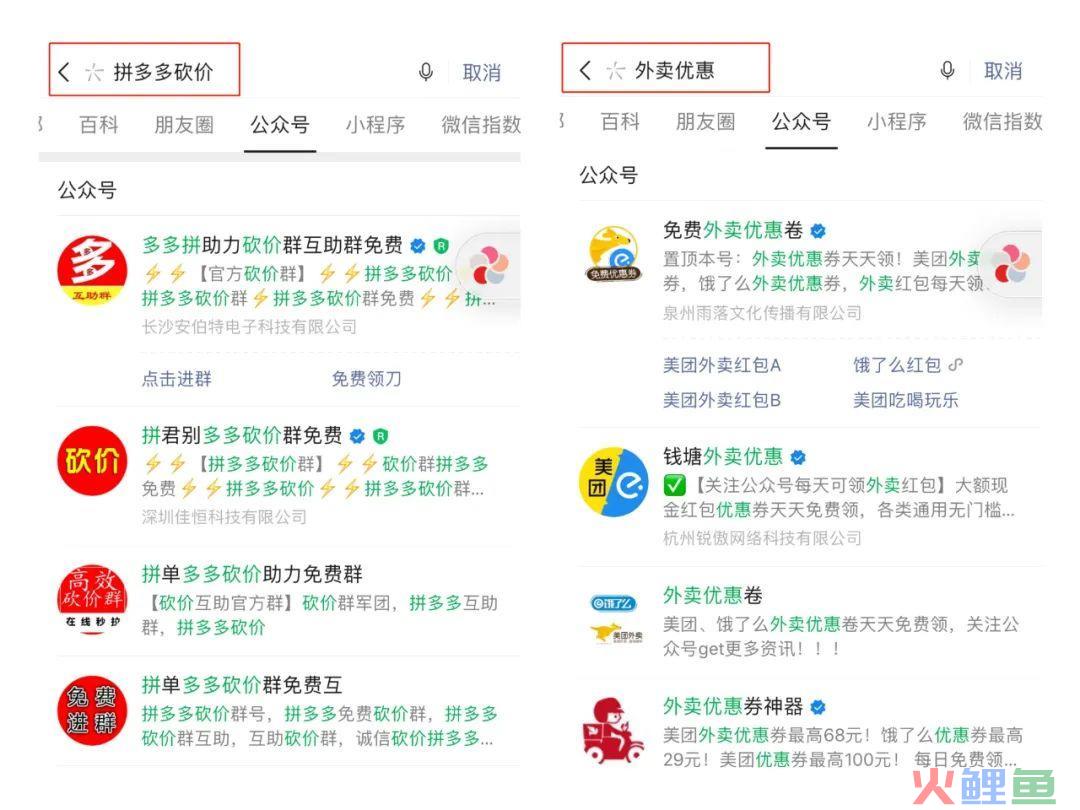Tap the back arrow beside 拼多多砍价 search
Screen dimensions: 1080x810
click(64, 72)
